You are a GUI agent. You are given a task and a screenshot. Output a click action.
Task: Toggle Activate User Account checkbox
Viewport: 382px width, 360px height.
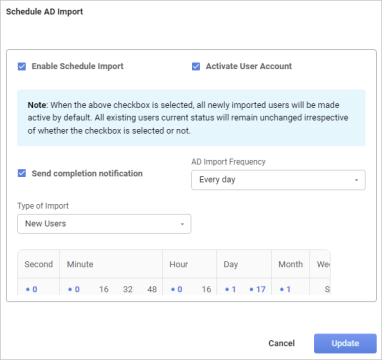[196, 66]
